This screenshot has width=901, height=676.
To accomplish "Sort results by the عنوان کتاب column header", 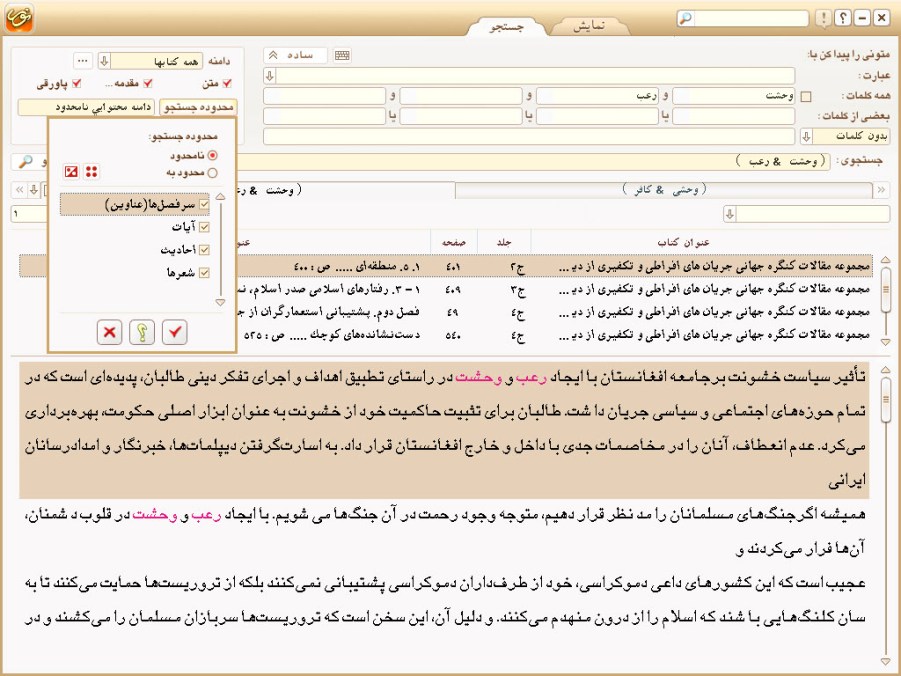I will (684, 242).
